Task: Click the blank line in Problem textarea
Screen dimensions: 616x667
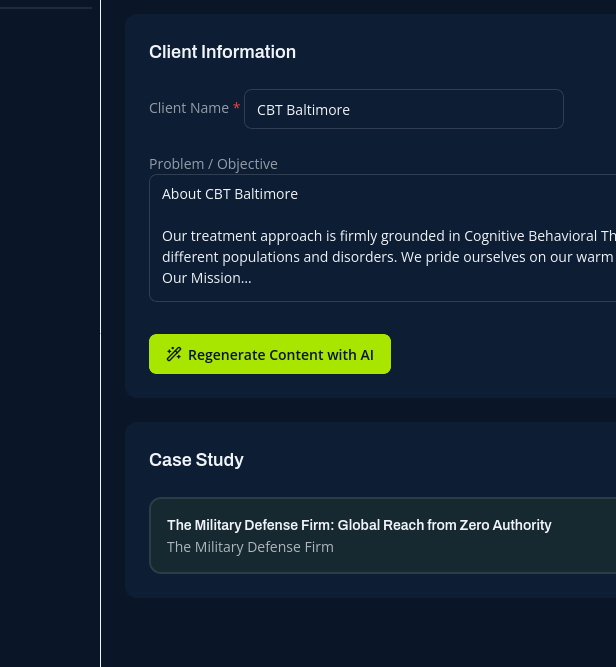Action: (x=380, y=215)
